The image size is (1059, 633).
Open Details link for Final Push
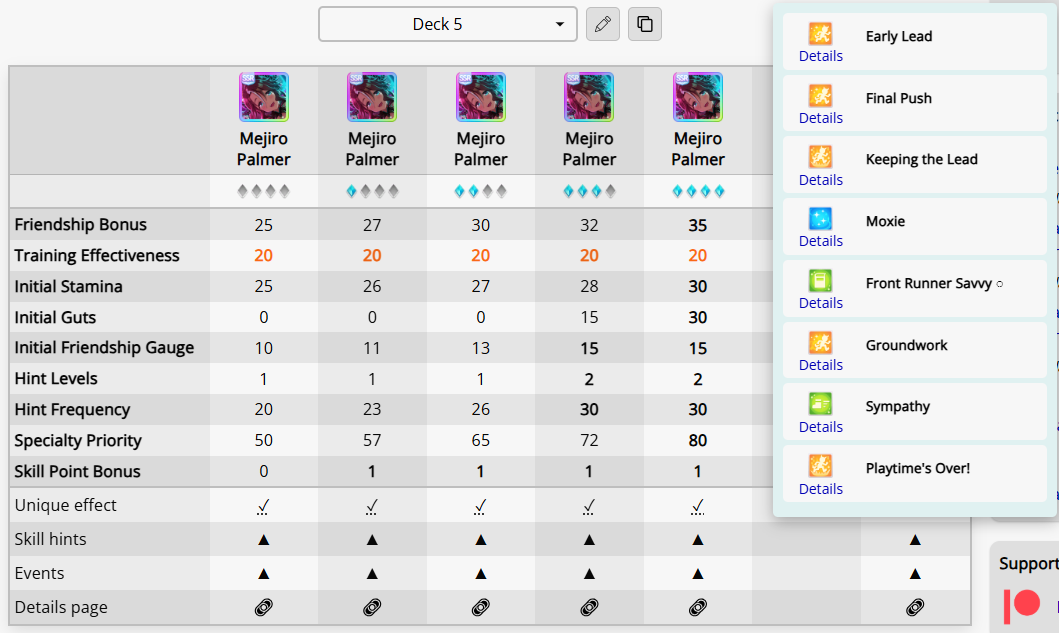tap(821, 118)
